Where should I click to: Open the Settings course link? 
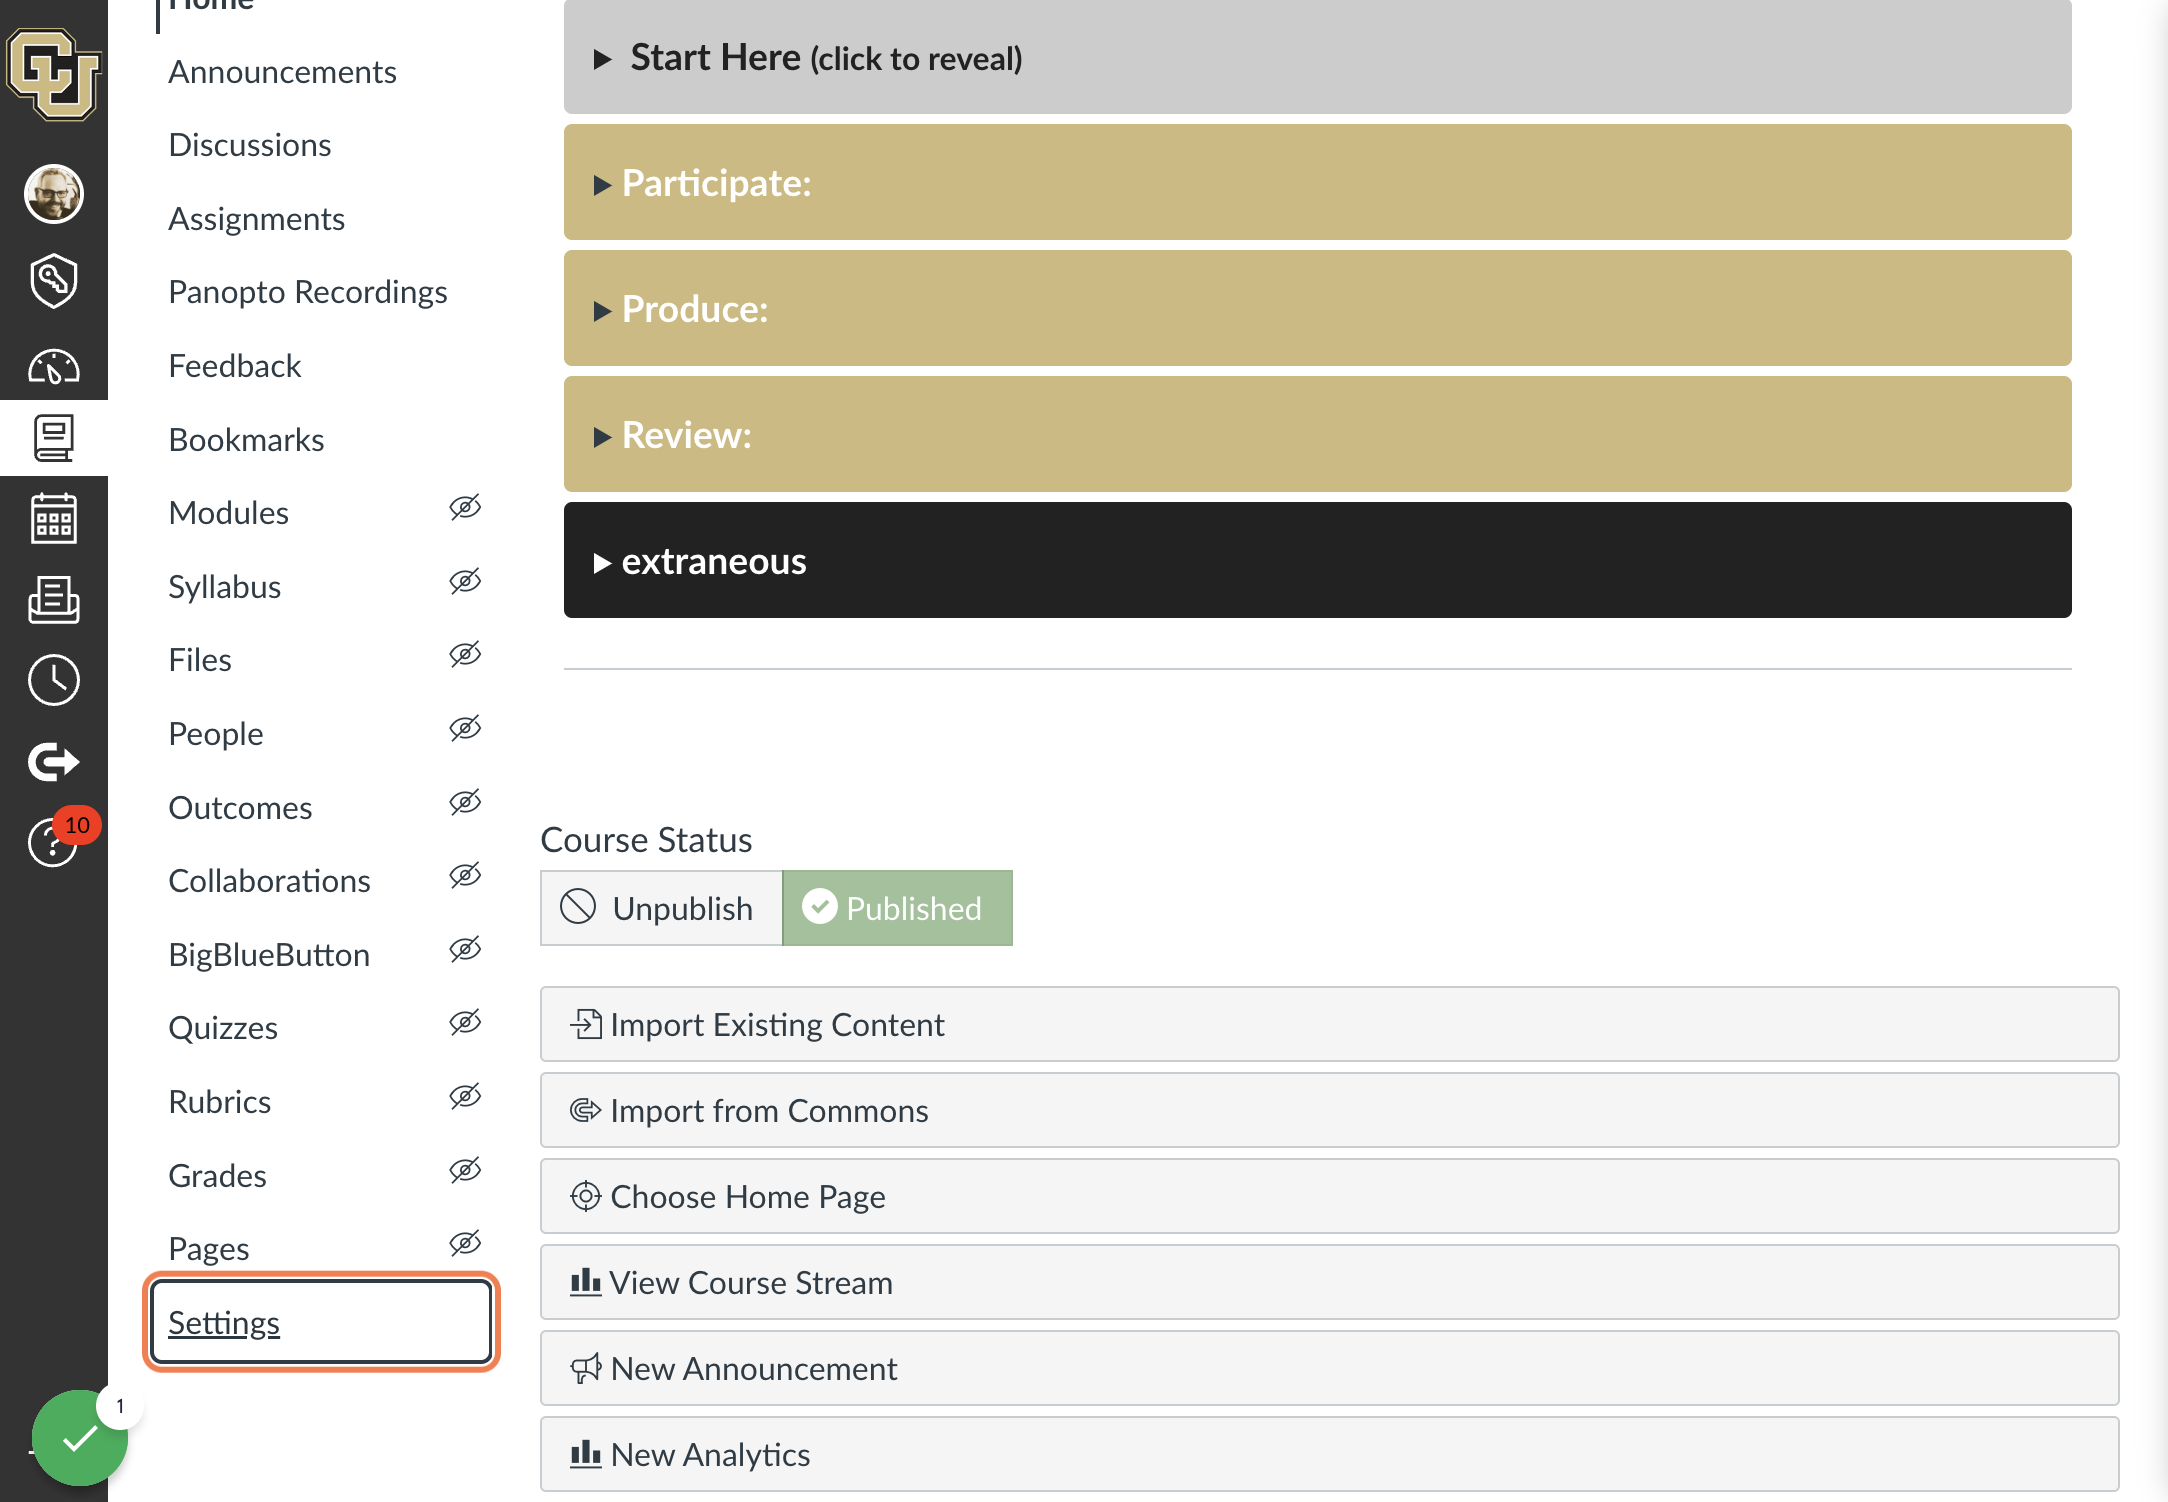click(x=224, y=1322)
